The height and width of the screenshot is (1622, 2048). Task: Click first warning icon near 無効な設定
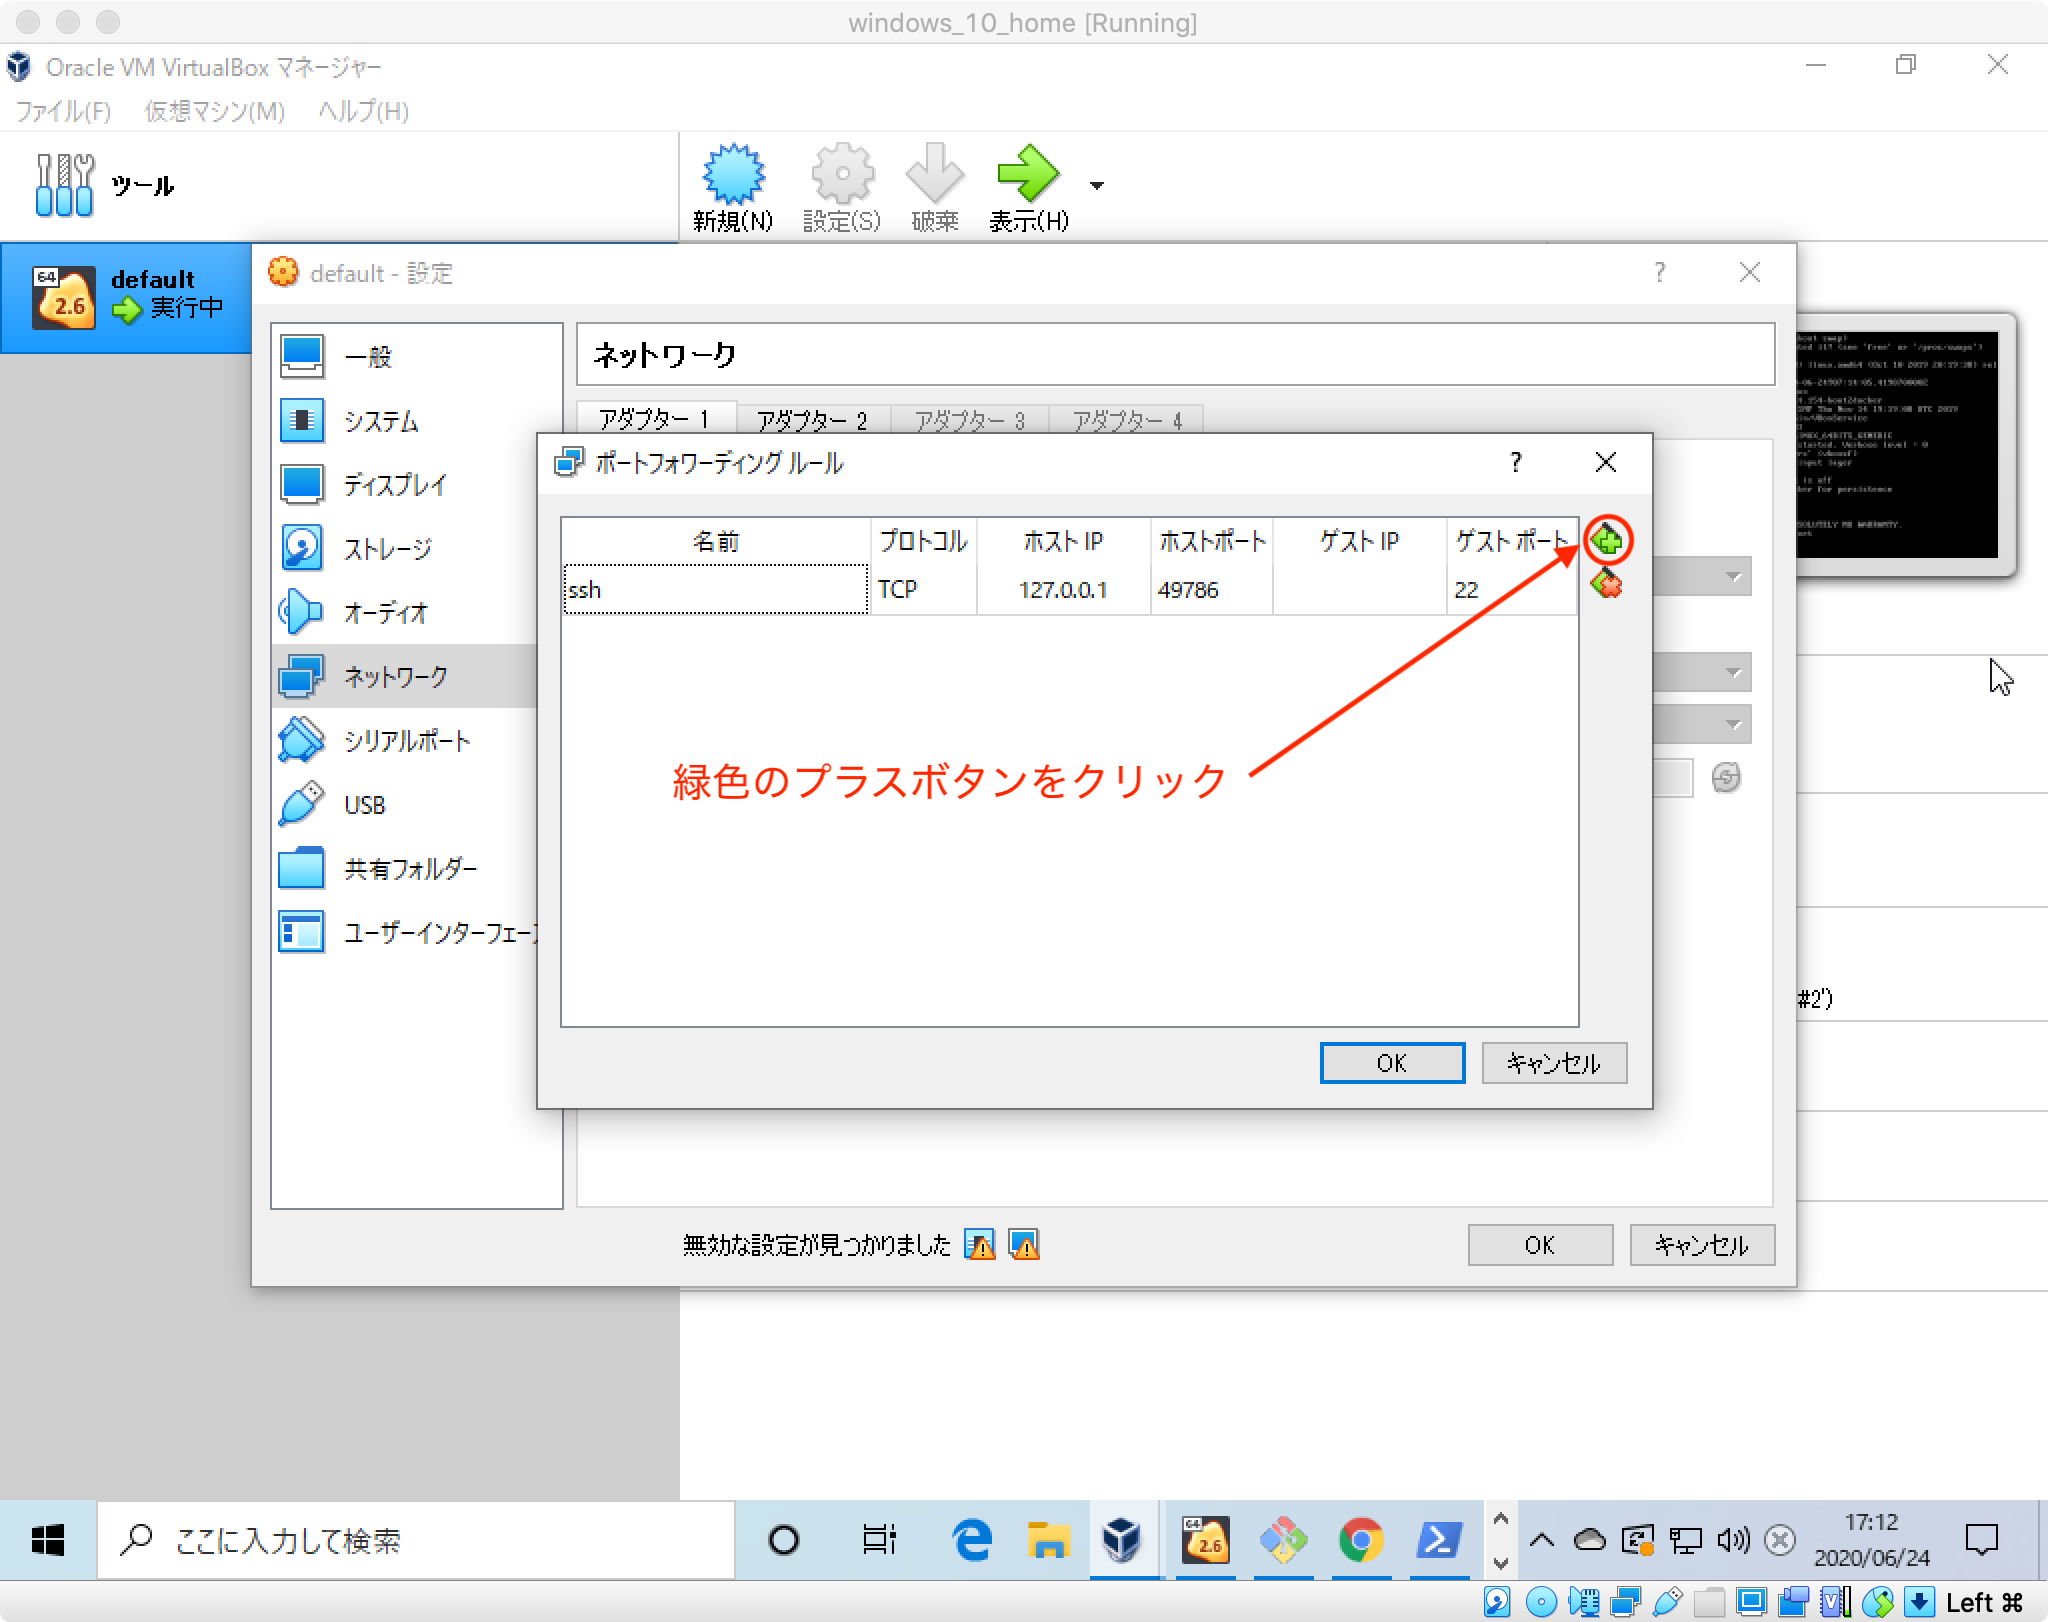coord(980,1245)
